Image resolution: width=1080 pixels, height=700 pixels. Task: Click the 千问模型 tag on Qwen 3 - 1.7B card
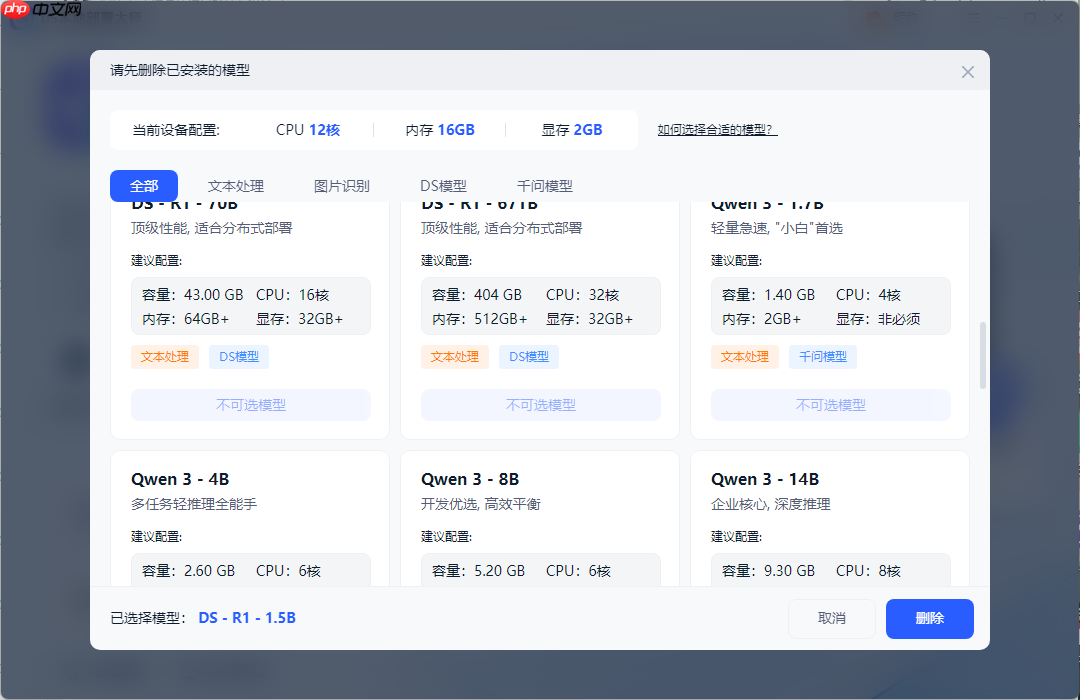(x=822, y=356)
